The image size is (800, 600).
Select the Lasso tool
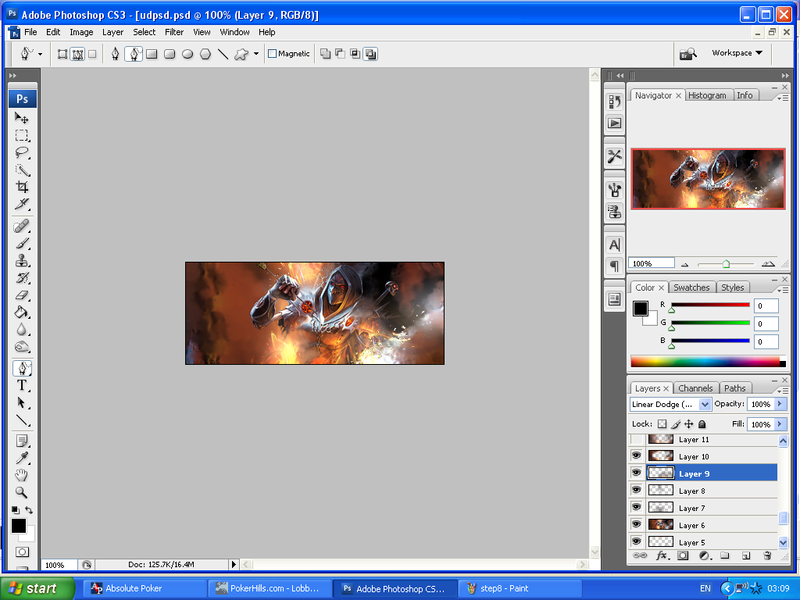tap(21, 153)
